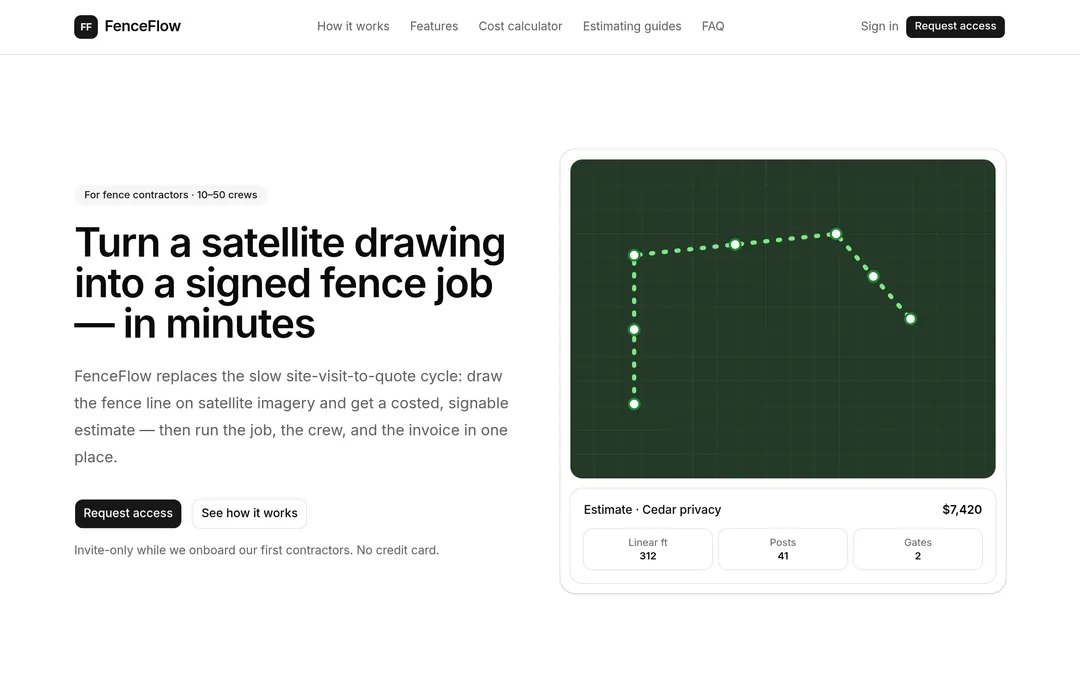1080x675 pixels.
Task: Open the FenceFlow home link text
Action: 143,26
